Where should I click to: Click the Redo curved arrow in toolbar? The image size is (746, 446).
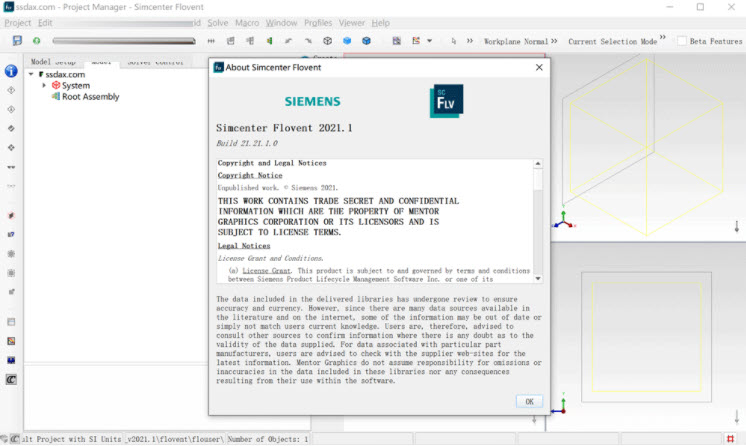tap(308, 41)
